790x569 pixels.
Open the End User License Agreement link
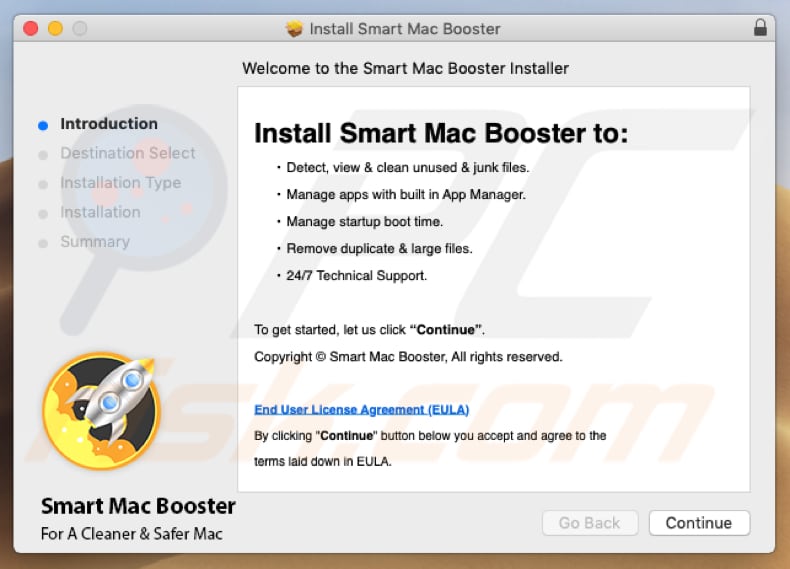(x=362, y=409)
